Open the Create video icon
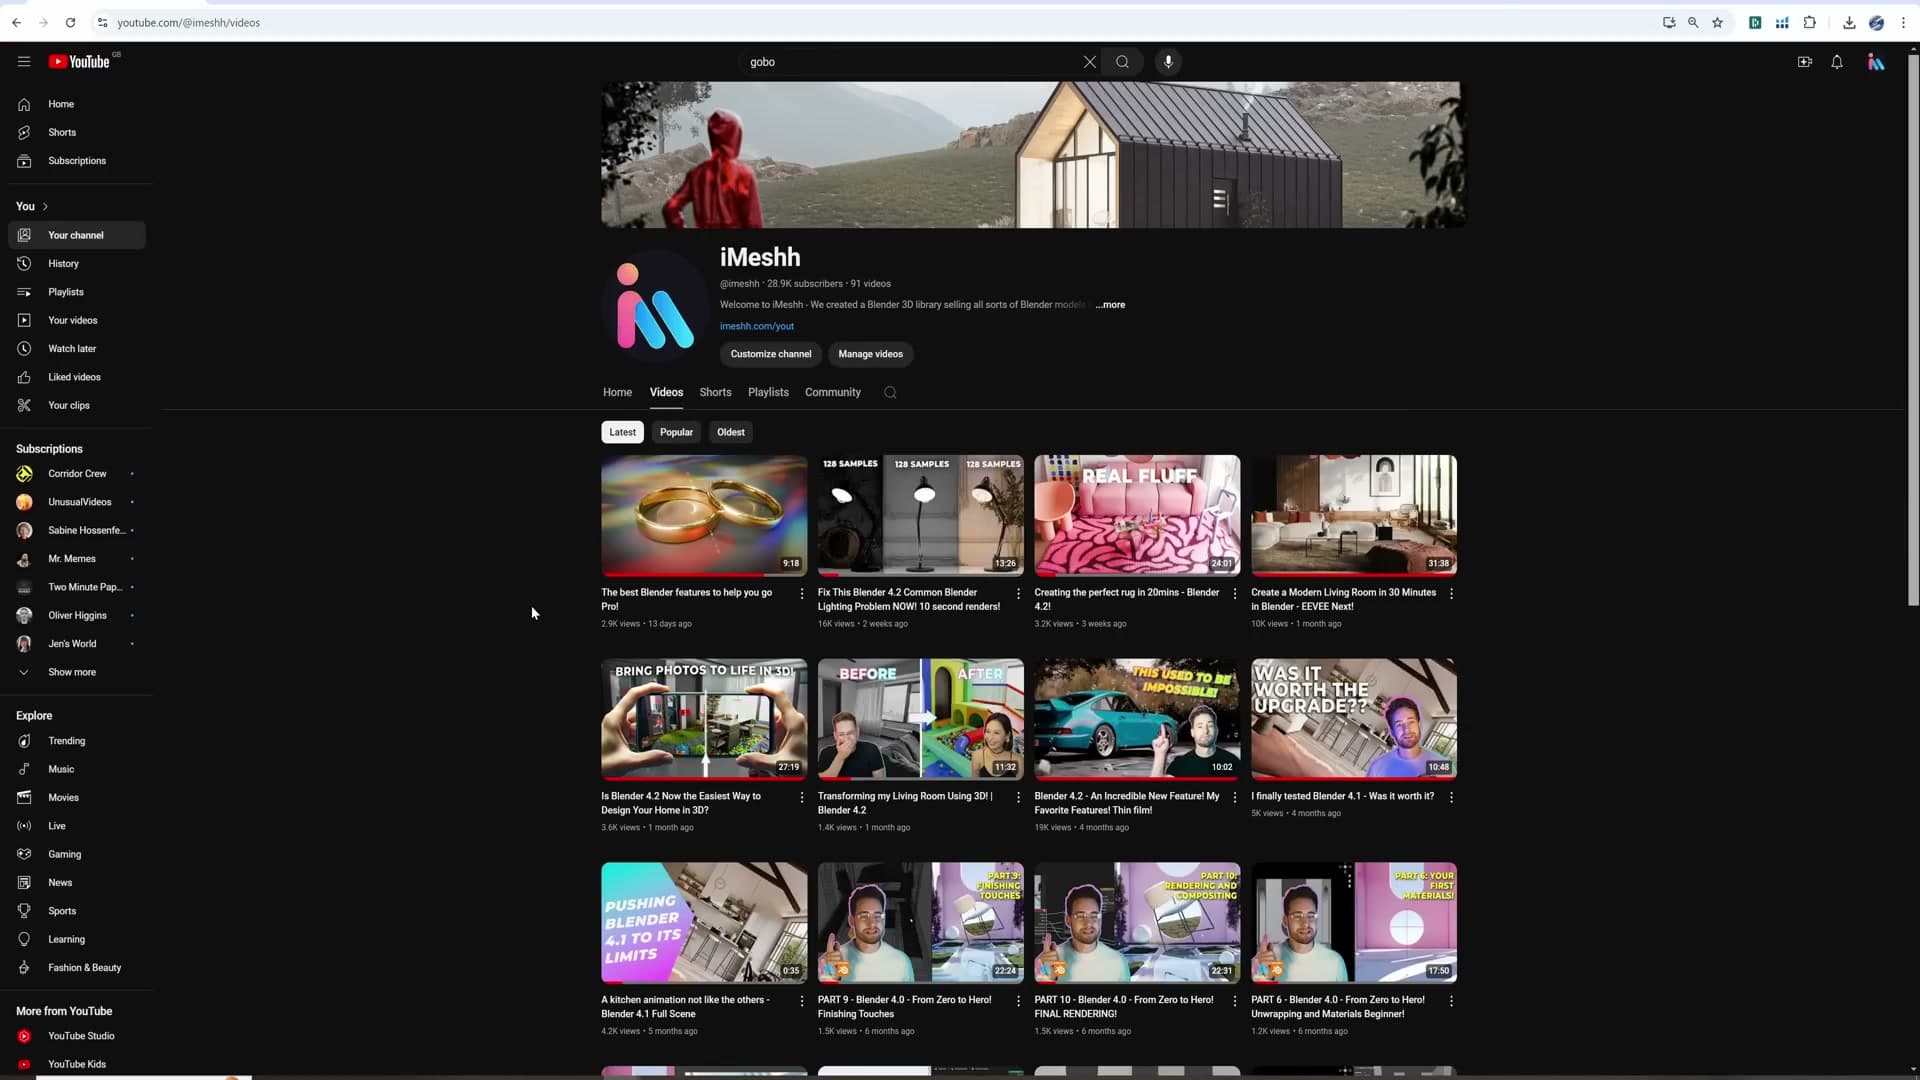The image size is (1920, 1080). [1805, 62]
